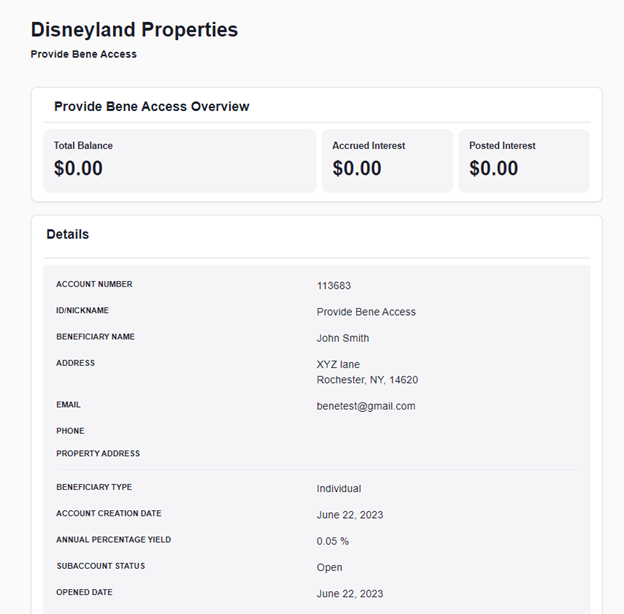The width and height of the screenshot is (624, 614).
Task: Click the Open subaccount status value
Action: [x=329, y=567]
